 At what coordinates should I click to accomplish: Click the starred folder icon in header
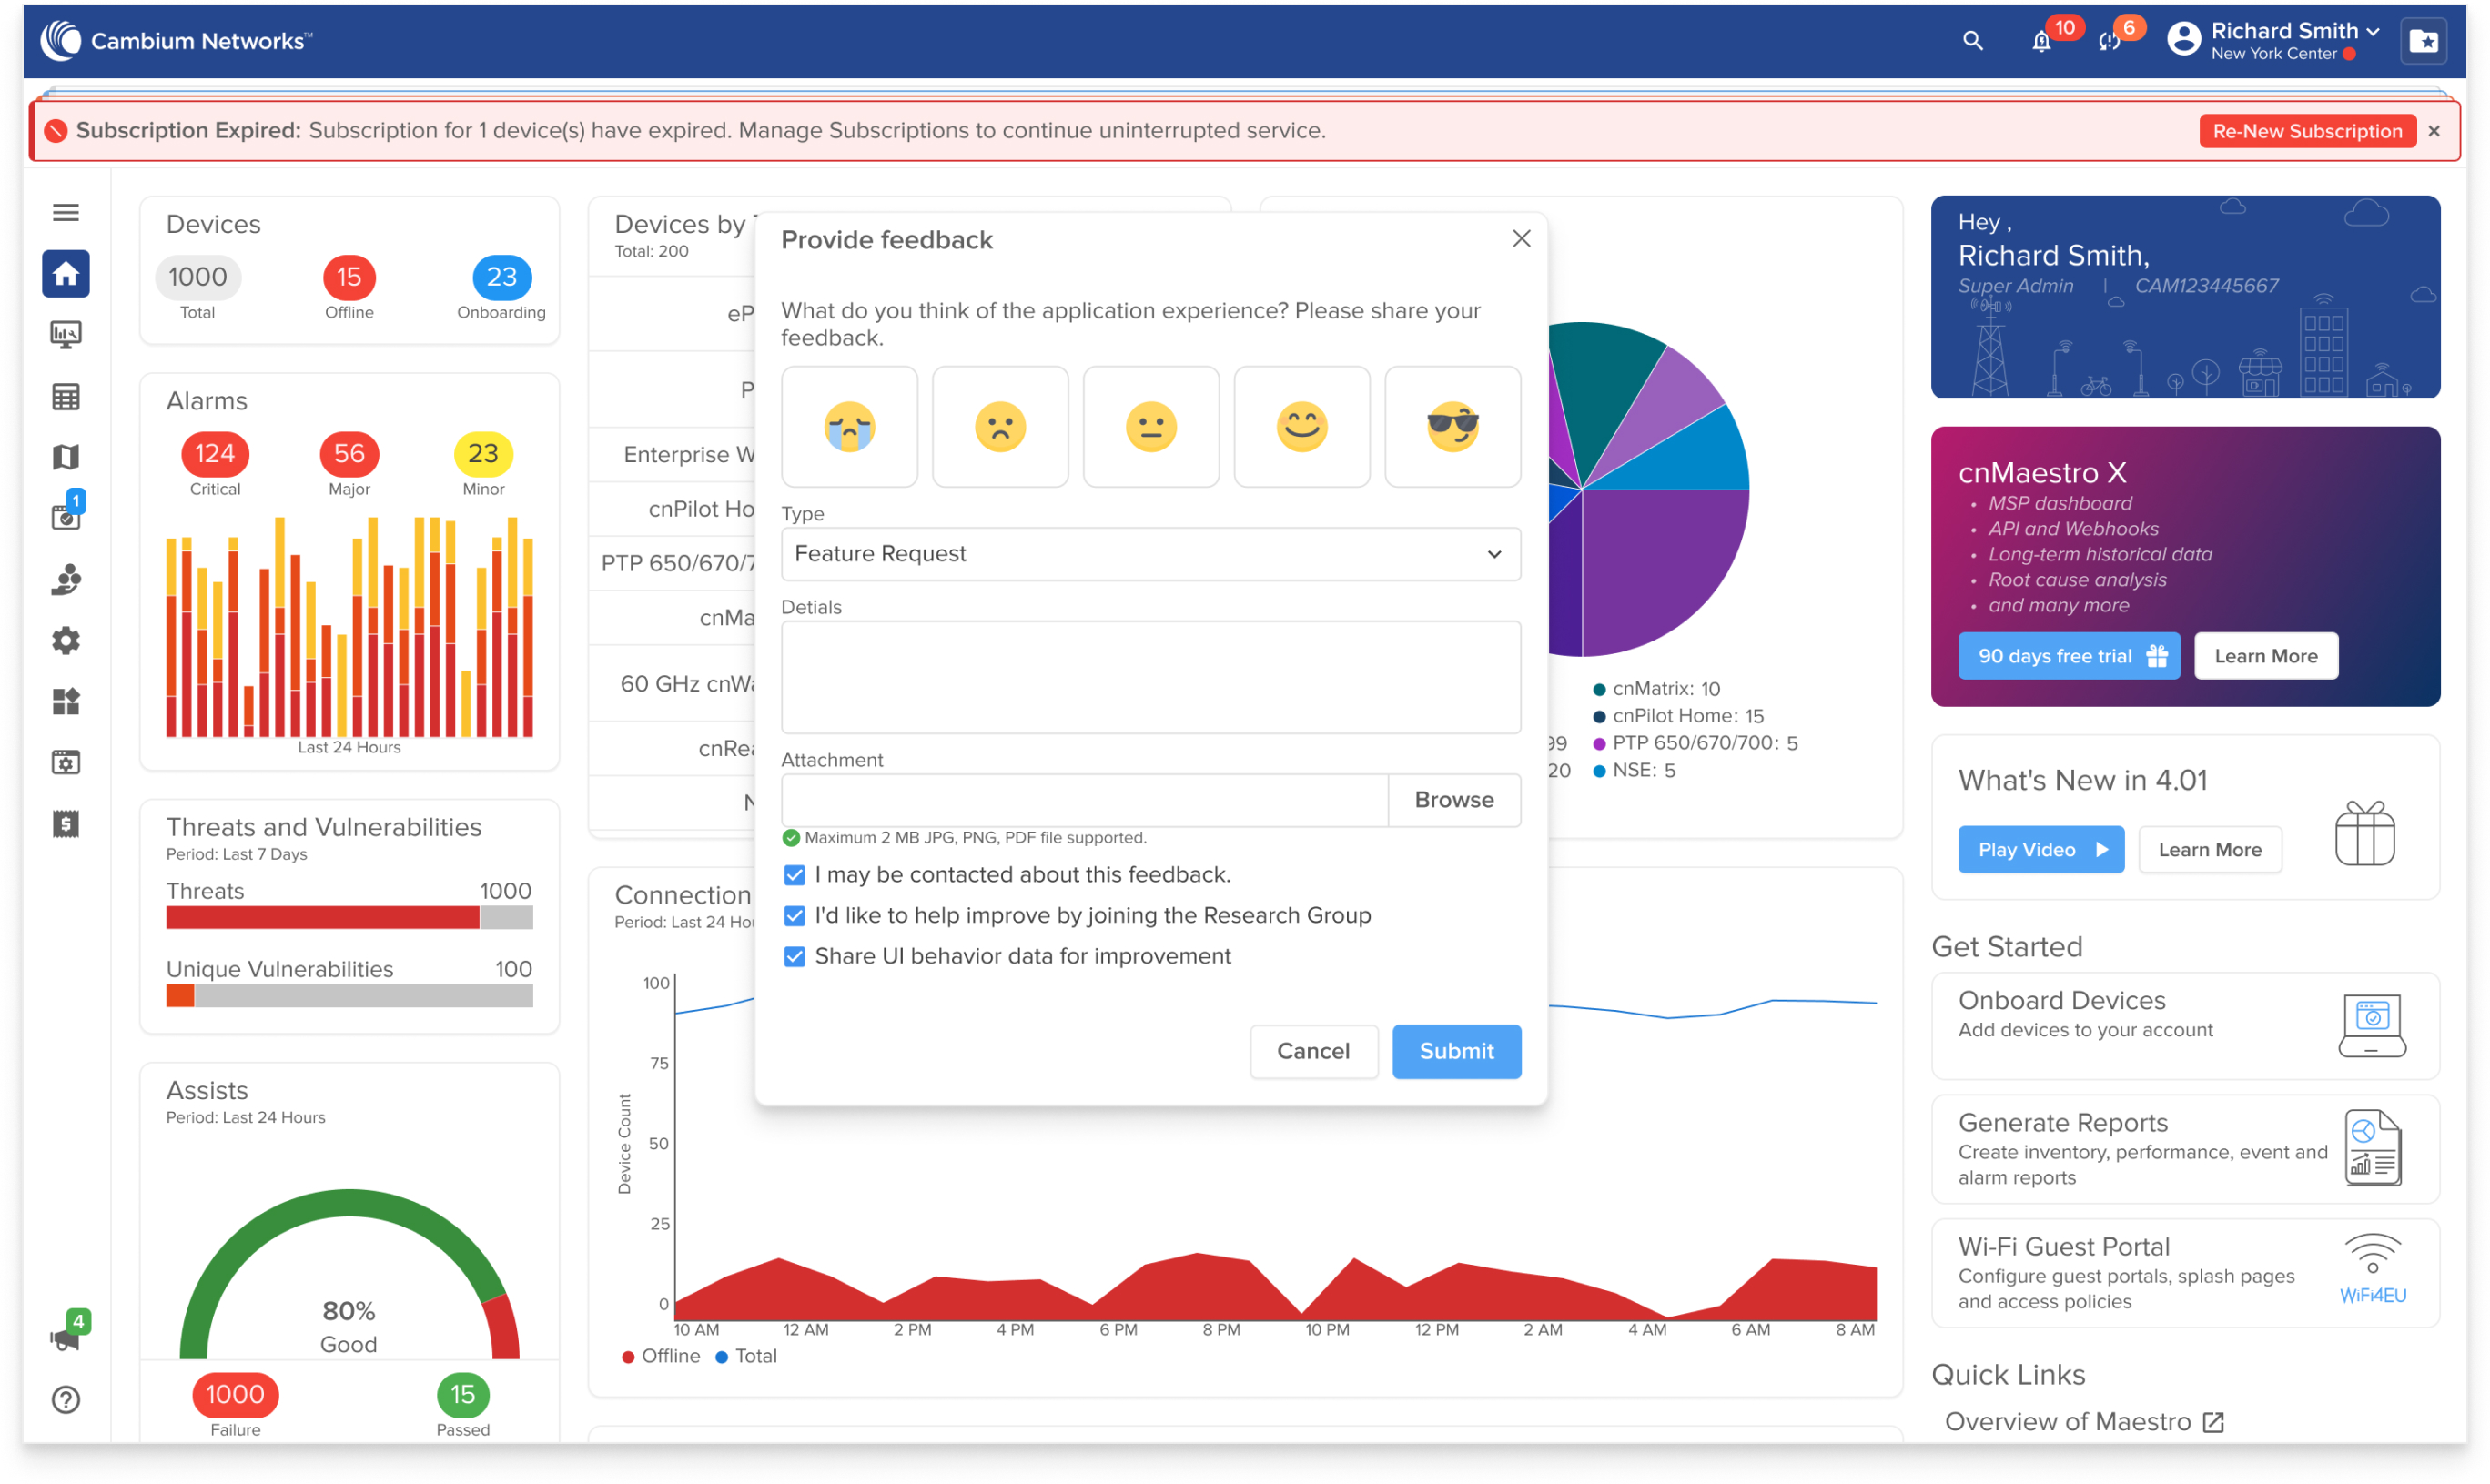click(2423, 41)
